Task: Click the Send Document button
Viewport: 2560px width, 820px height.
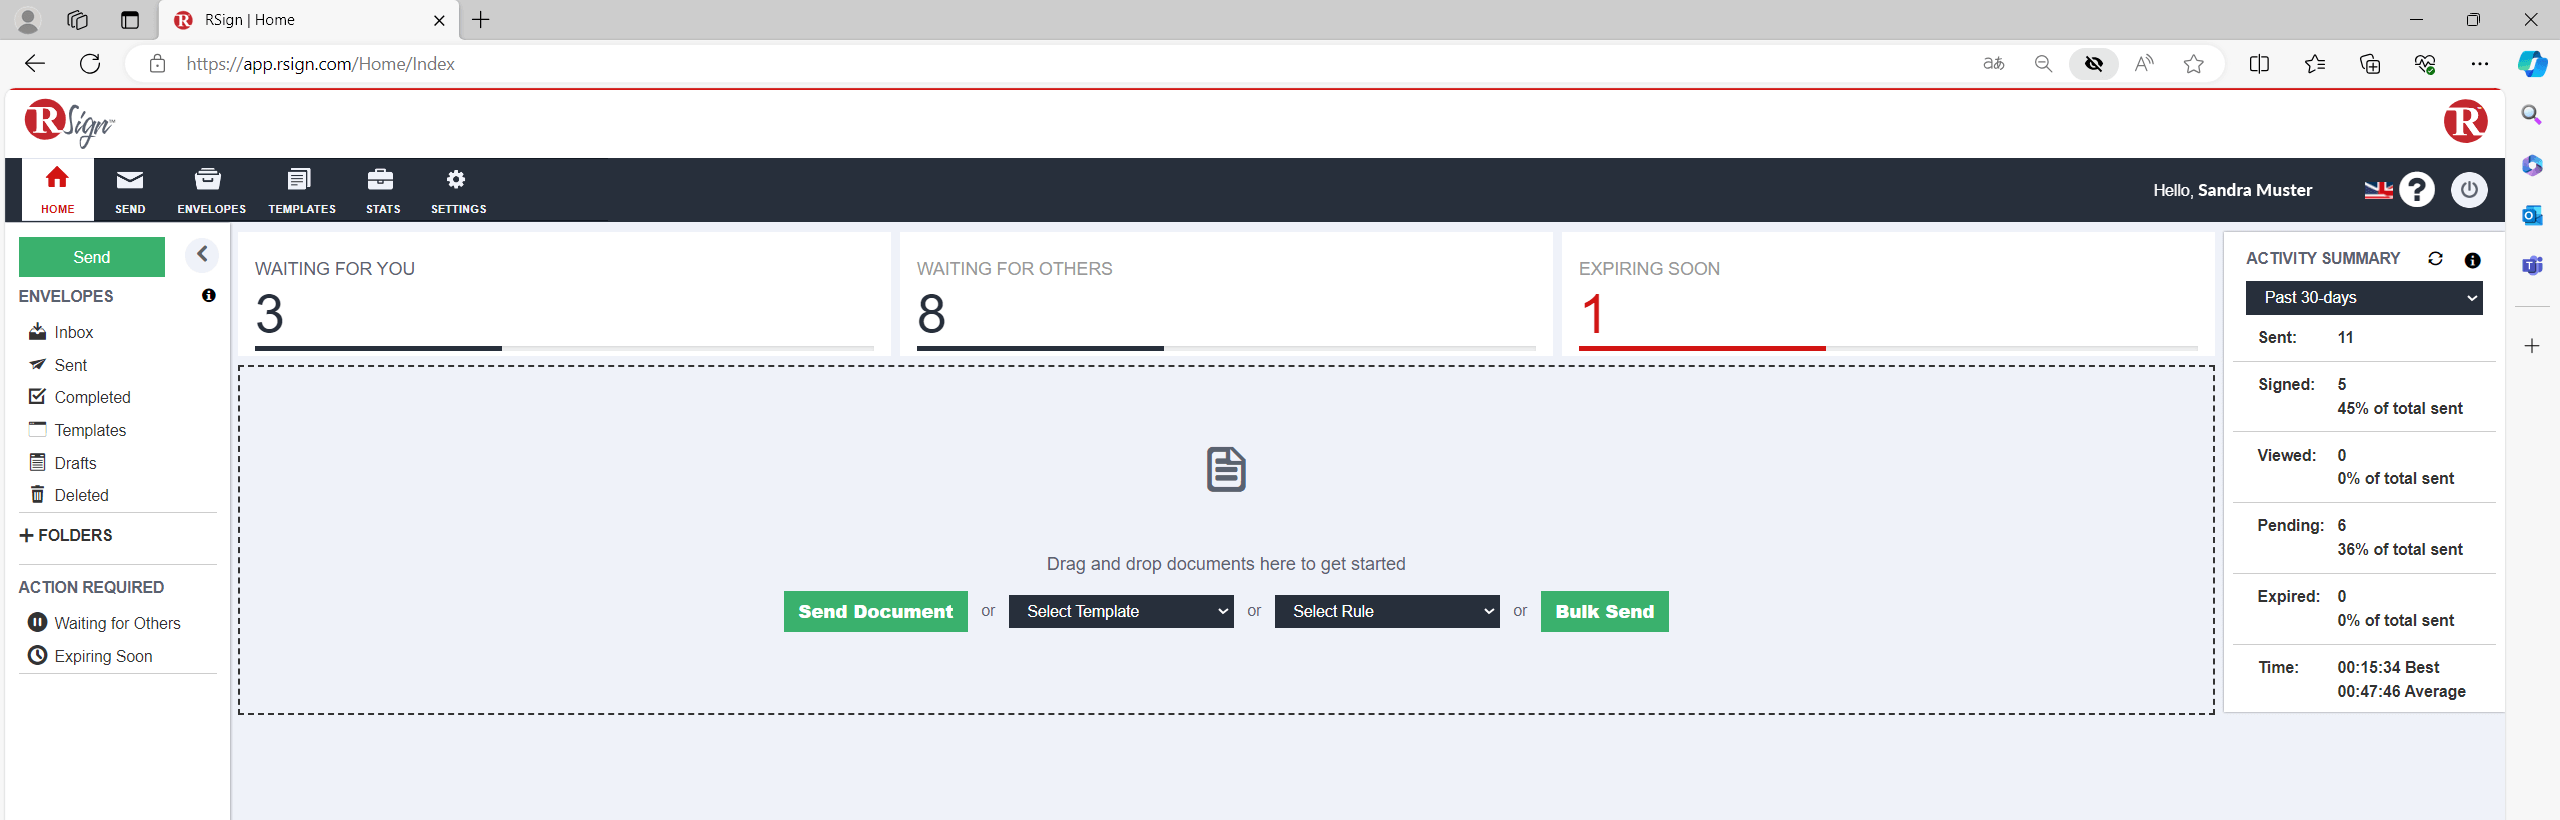Action: point(876,611)
